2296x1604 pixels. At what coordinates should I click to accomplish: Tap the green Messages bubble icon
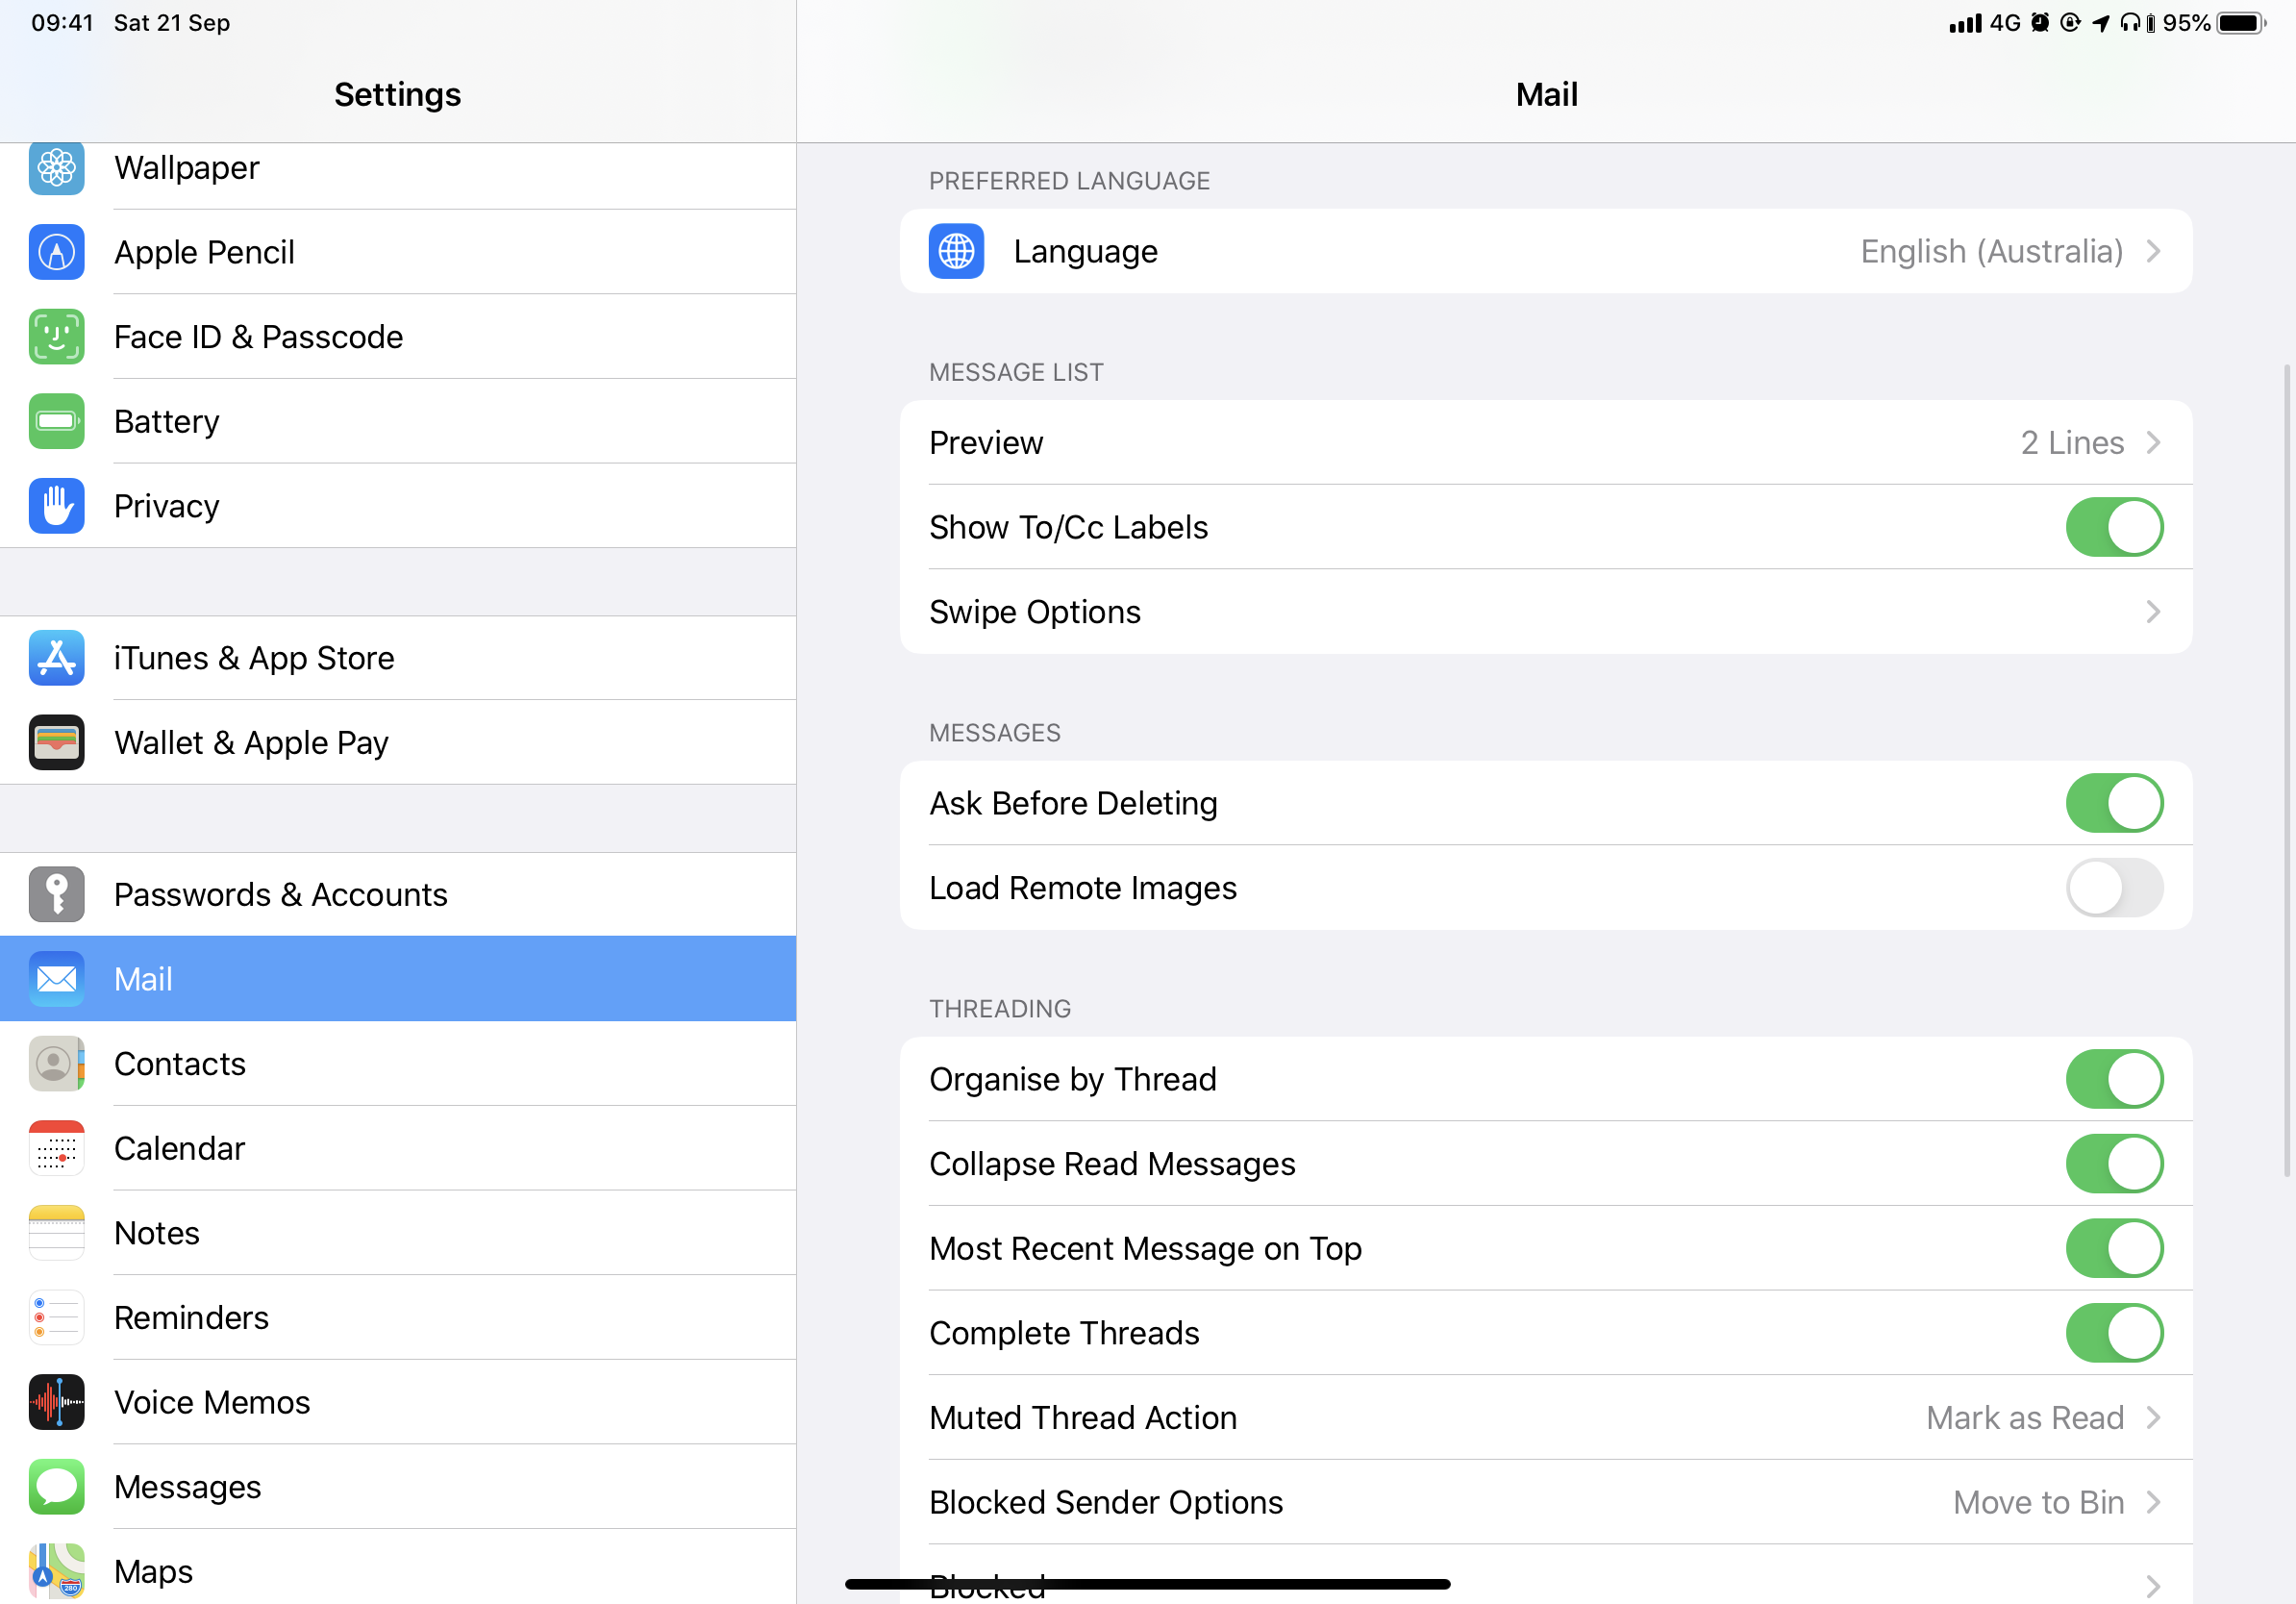click(56, 1487)
